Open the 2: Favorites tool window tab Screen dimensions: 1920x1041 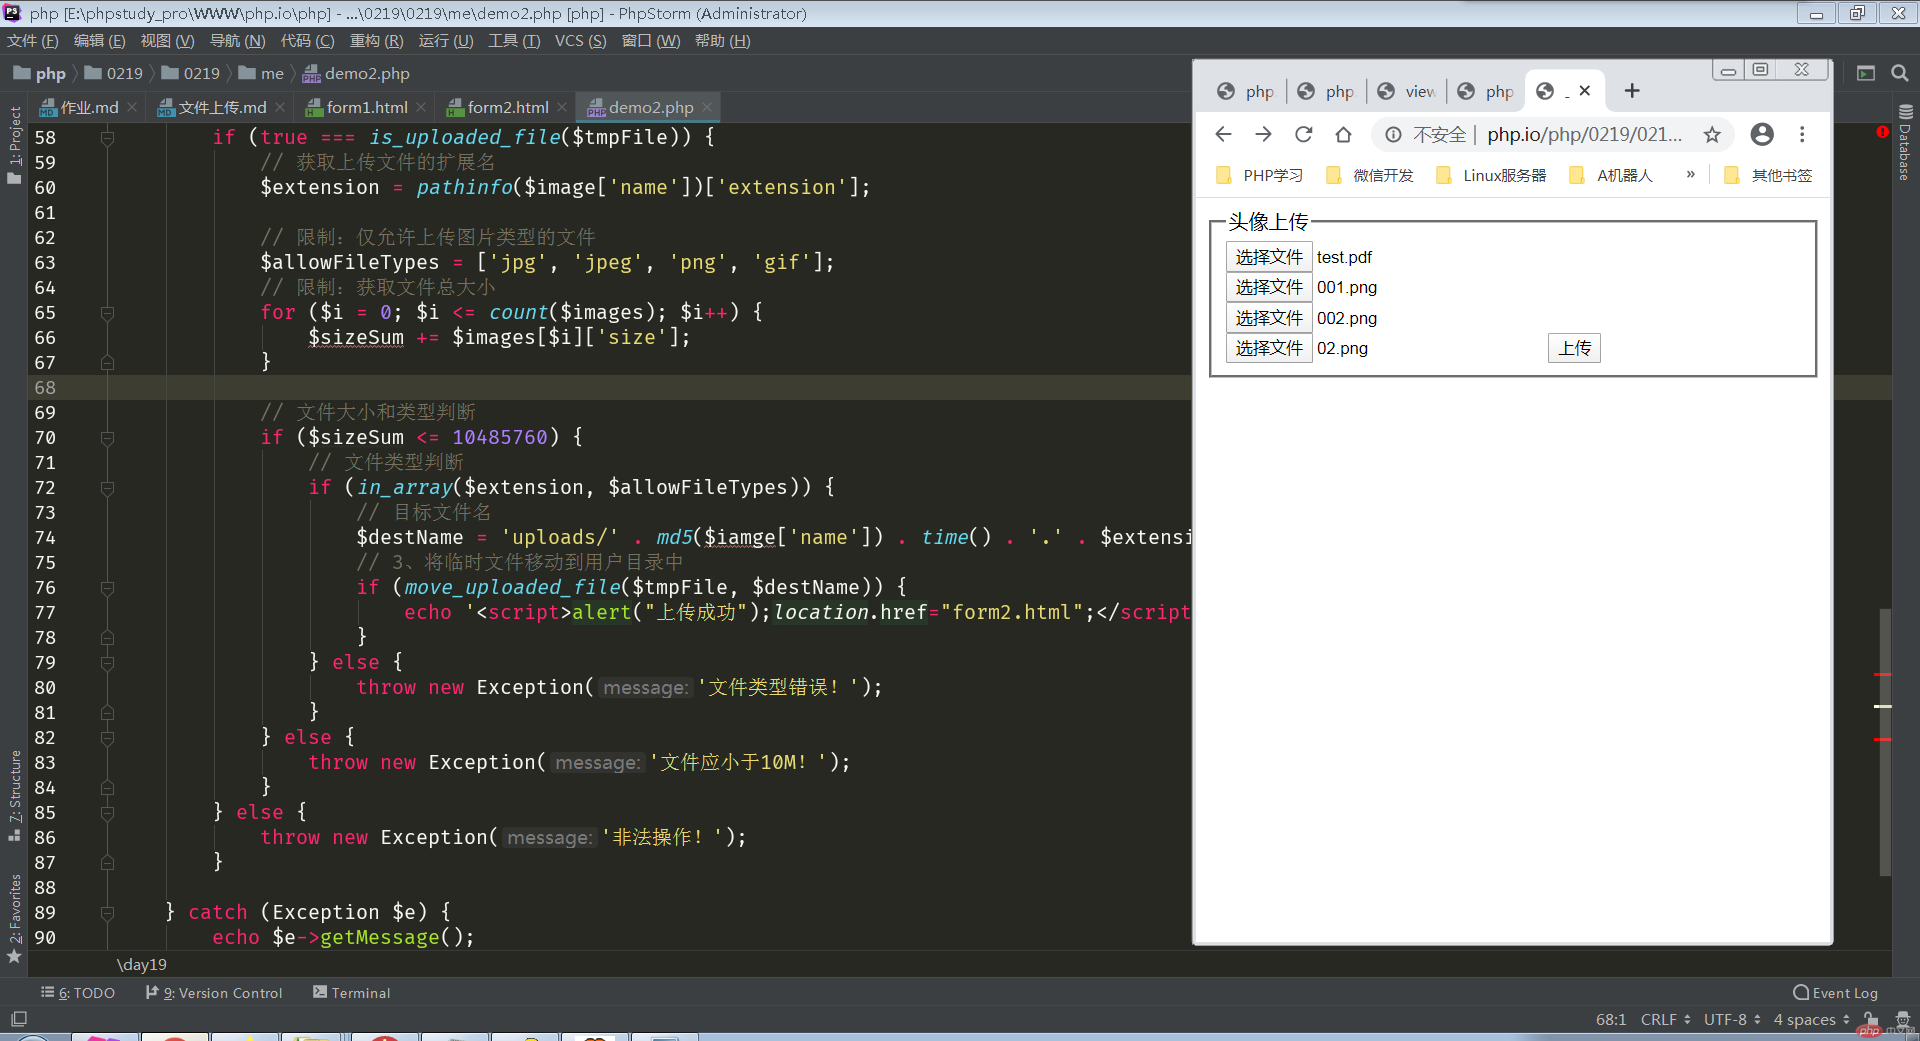pos(14,917)
